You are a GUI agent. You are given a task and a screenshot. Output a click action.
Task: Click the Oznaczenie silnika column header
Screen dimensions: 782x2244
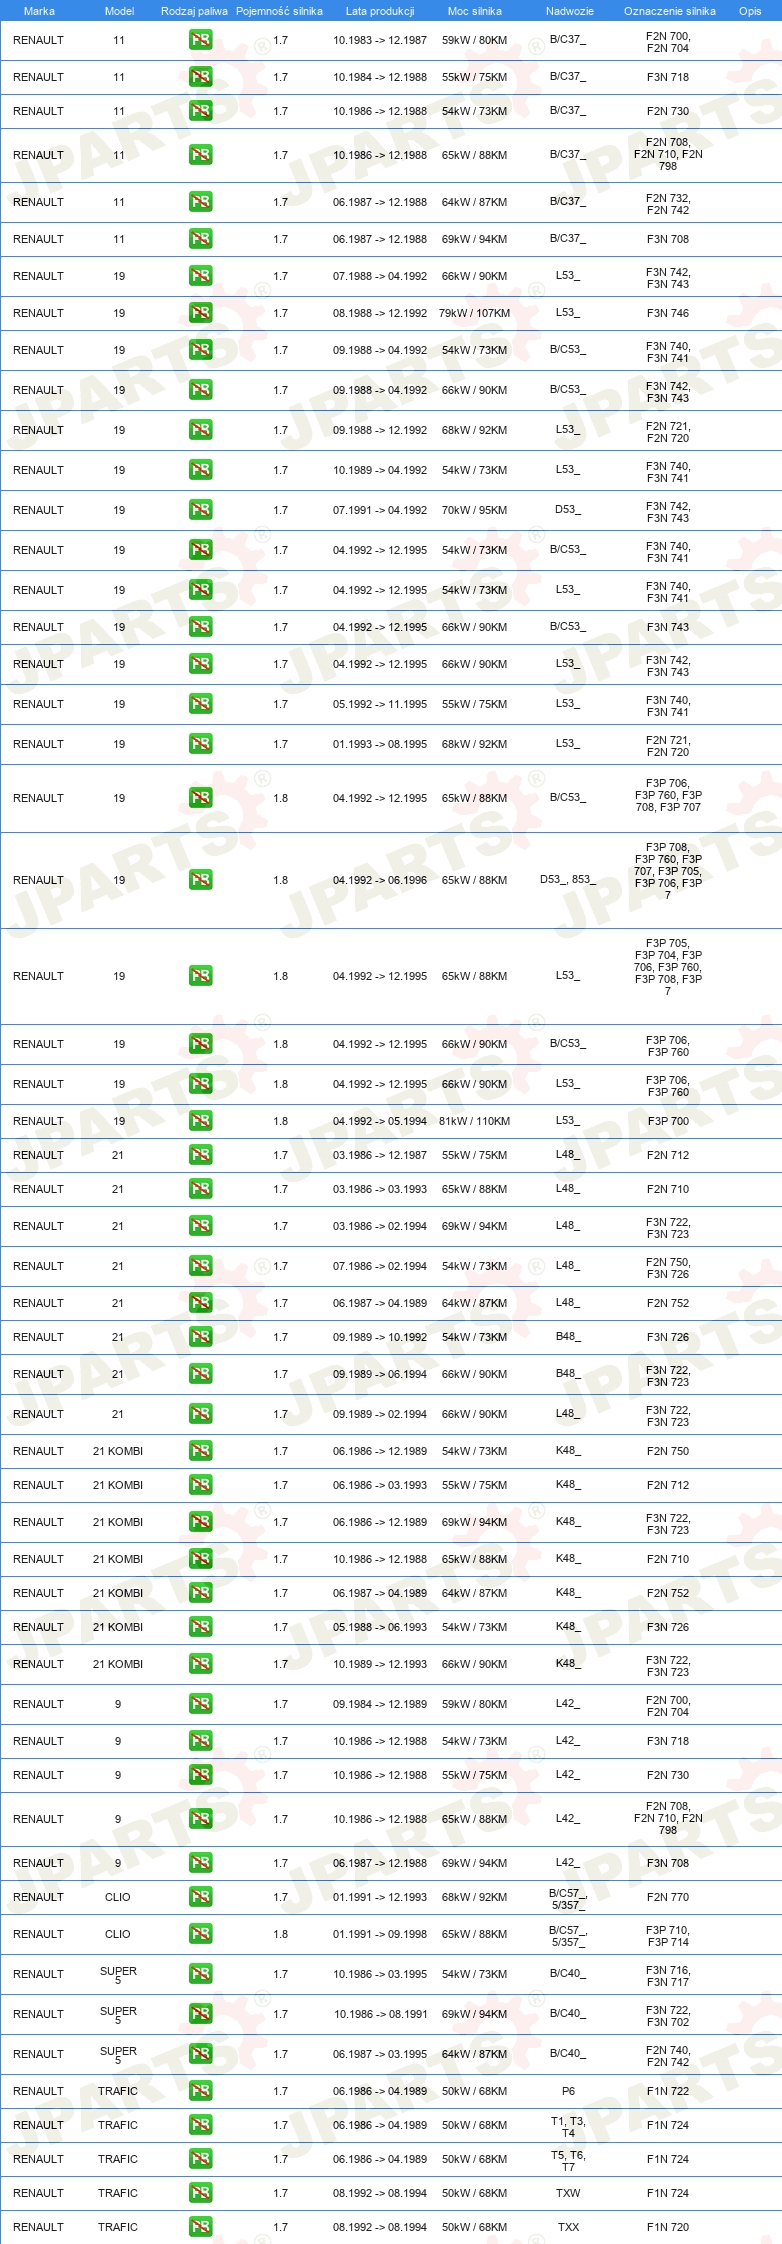coord(670,11)
